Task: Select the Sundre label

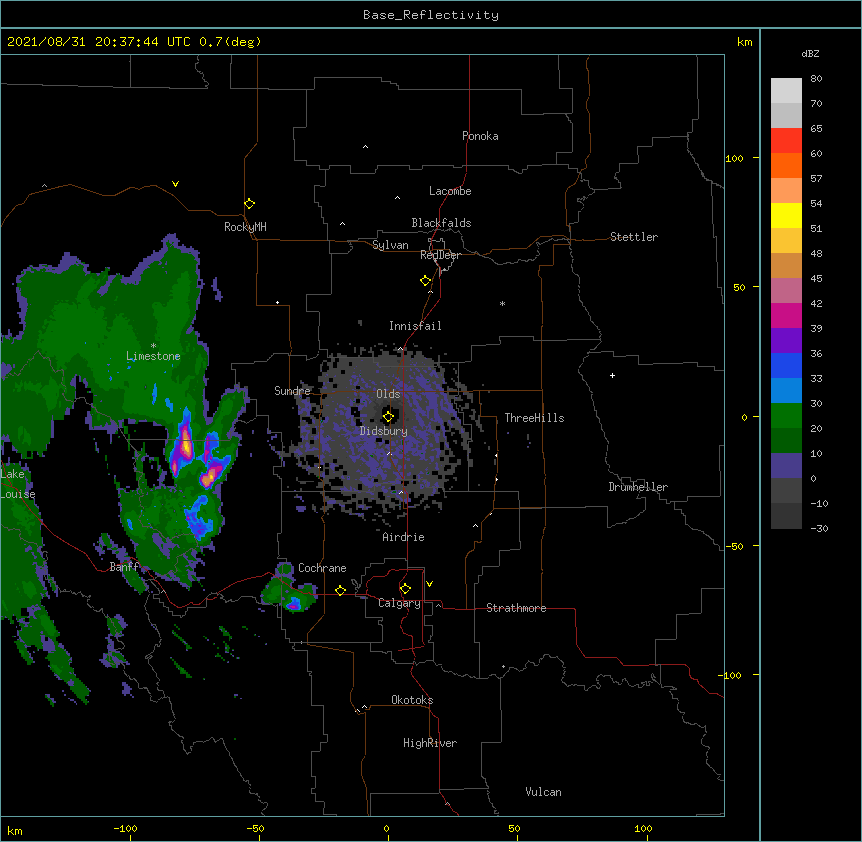Action: [x=292, y=391]
